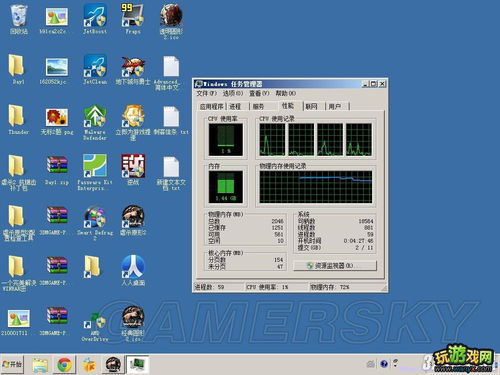
Task: Switch to the 联网 (Networking) tab
Action: (x=311, y=106)
